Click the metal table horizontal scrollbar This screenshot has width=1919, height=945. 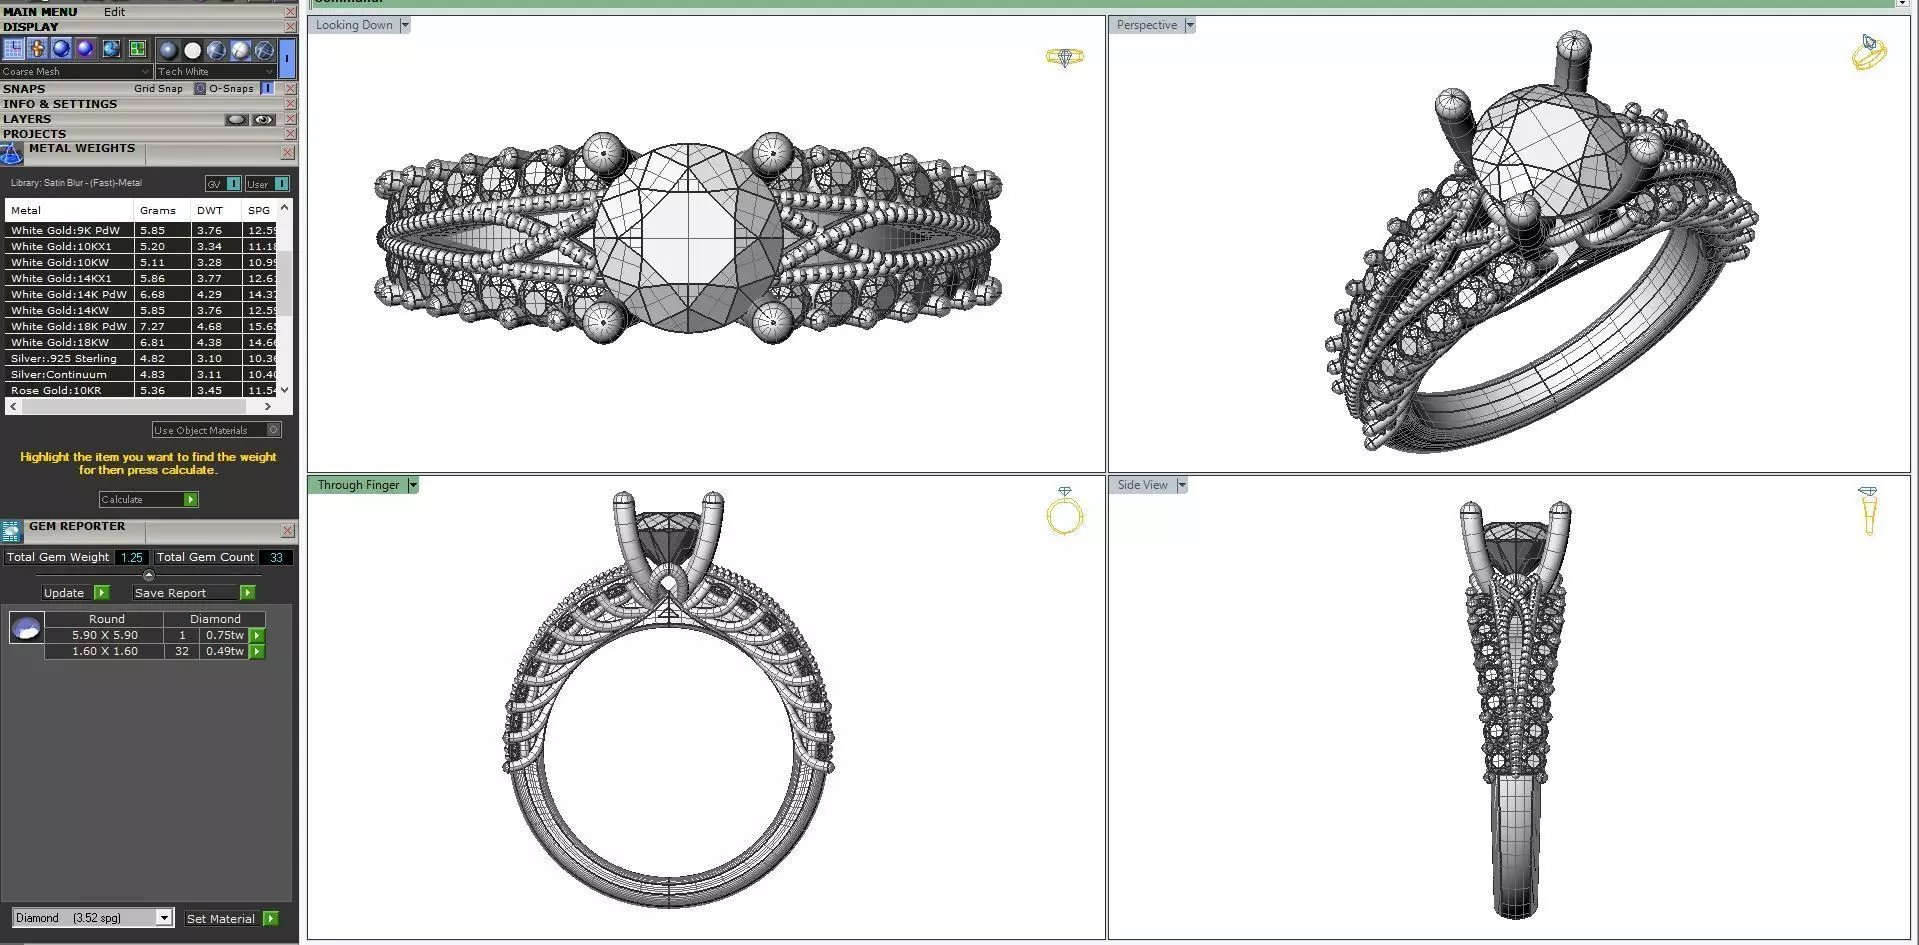tap(134, 407)
